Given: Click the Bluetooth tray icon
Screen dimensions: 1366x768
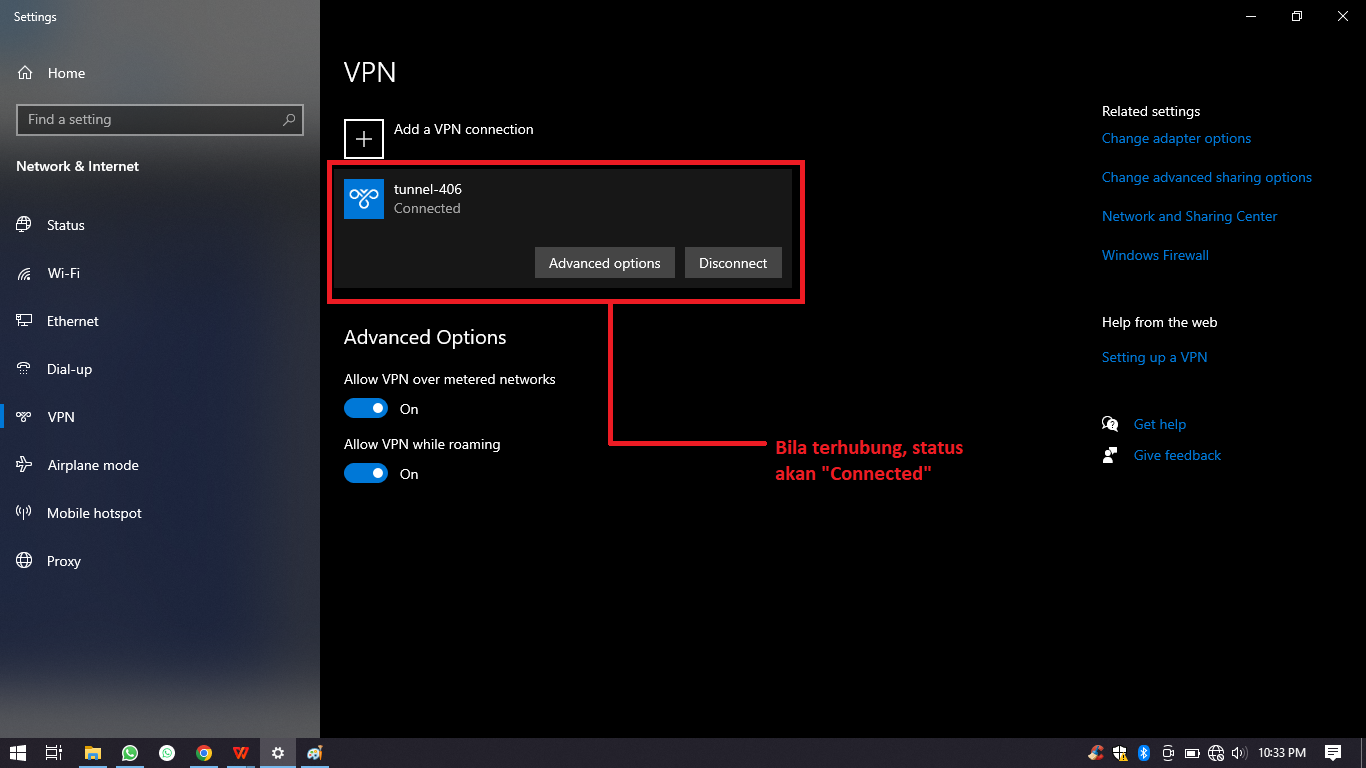Looking at the screenshot, I should [x=1145, y=753].
